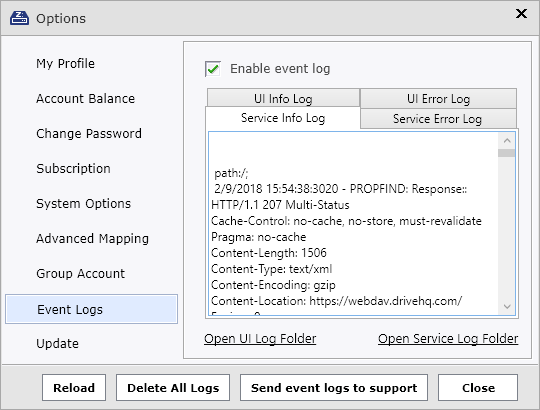Open Service Log Folder link
Viewport: 540px width, 410px height.
[x=448, y=339]
